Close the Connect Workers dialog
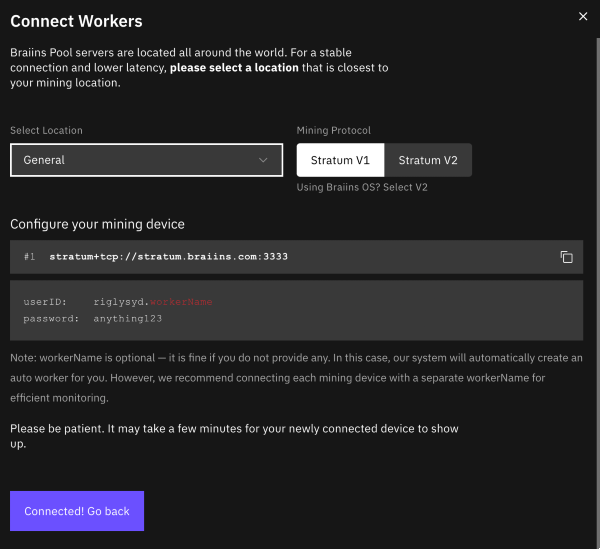Image resolution: width=600 pixels, height=549 pixels. 583,16
